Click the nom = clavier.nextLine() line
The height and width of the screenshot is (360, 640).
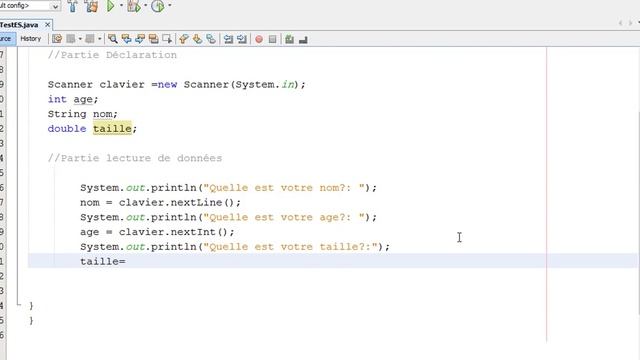(160, 202)
